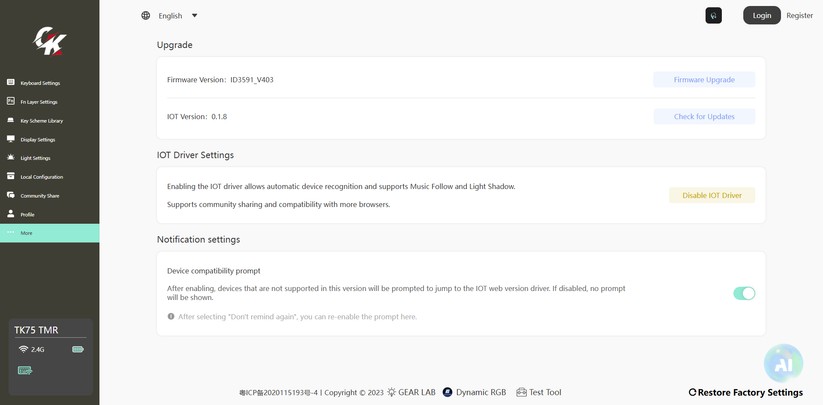The height and width of the screenshot is (405, 823).
Task: Click the info icon beside 'Don't remind again' note
Action: (x=171, y=316)
